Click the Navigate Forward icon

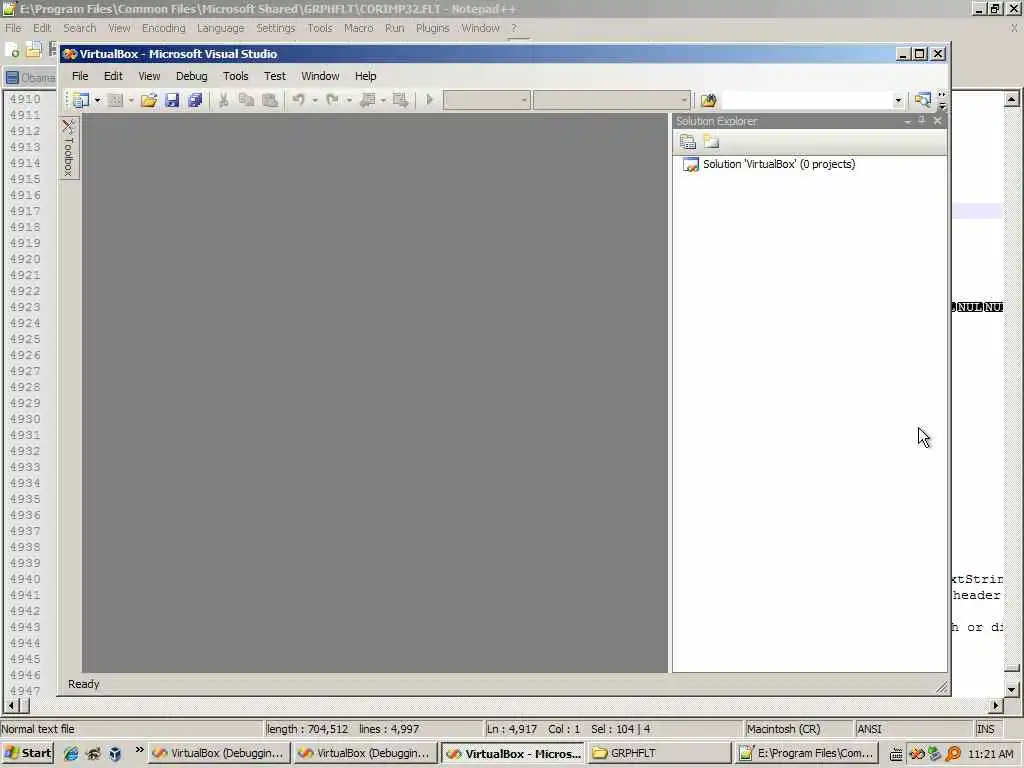click(x=400, y=100)
